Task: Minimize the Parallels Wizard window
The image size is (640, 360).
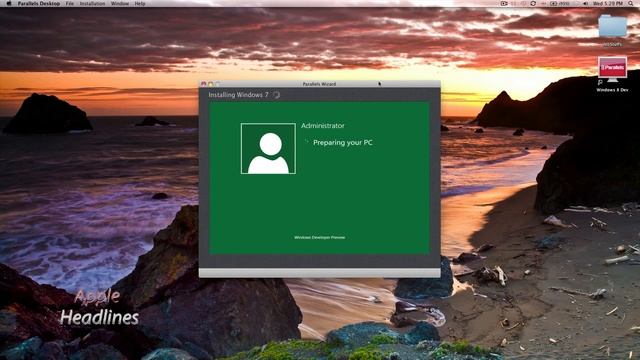Action: [x=211, y=84]
